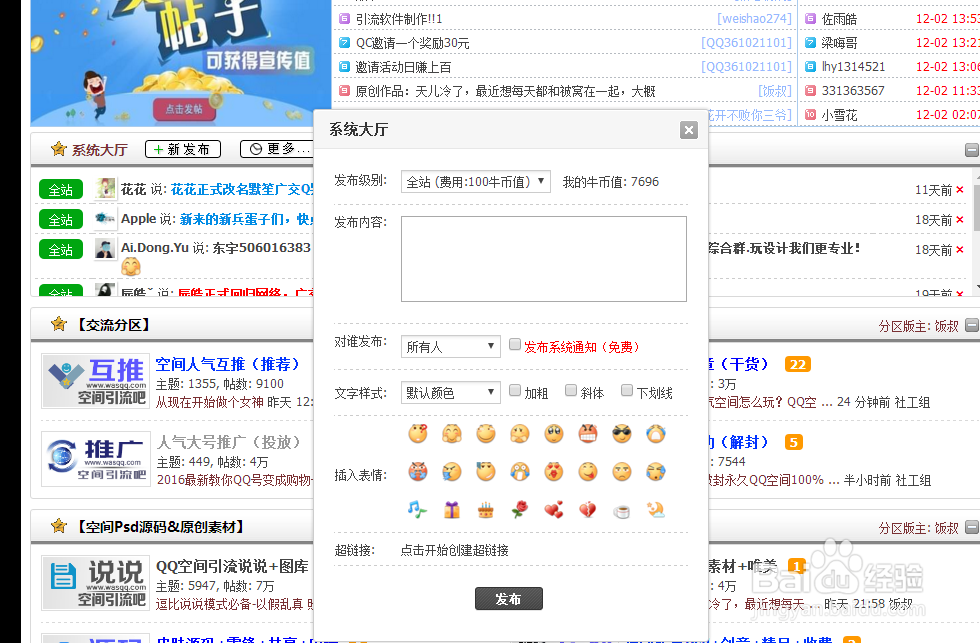Open 花花正式改名 announcement link
This screenshot has height=643, width=980.
point(242,189)
